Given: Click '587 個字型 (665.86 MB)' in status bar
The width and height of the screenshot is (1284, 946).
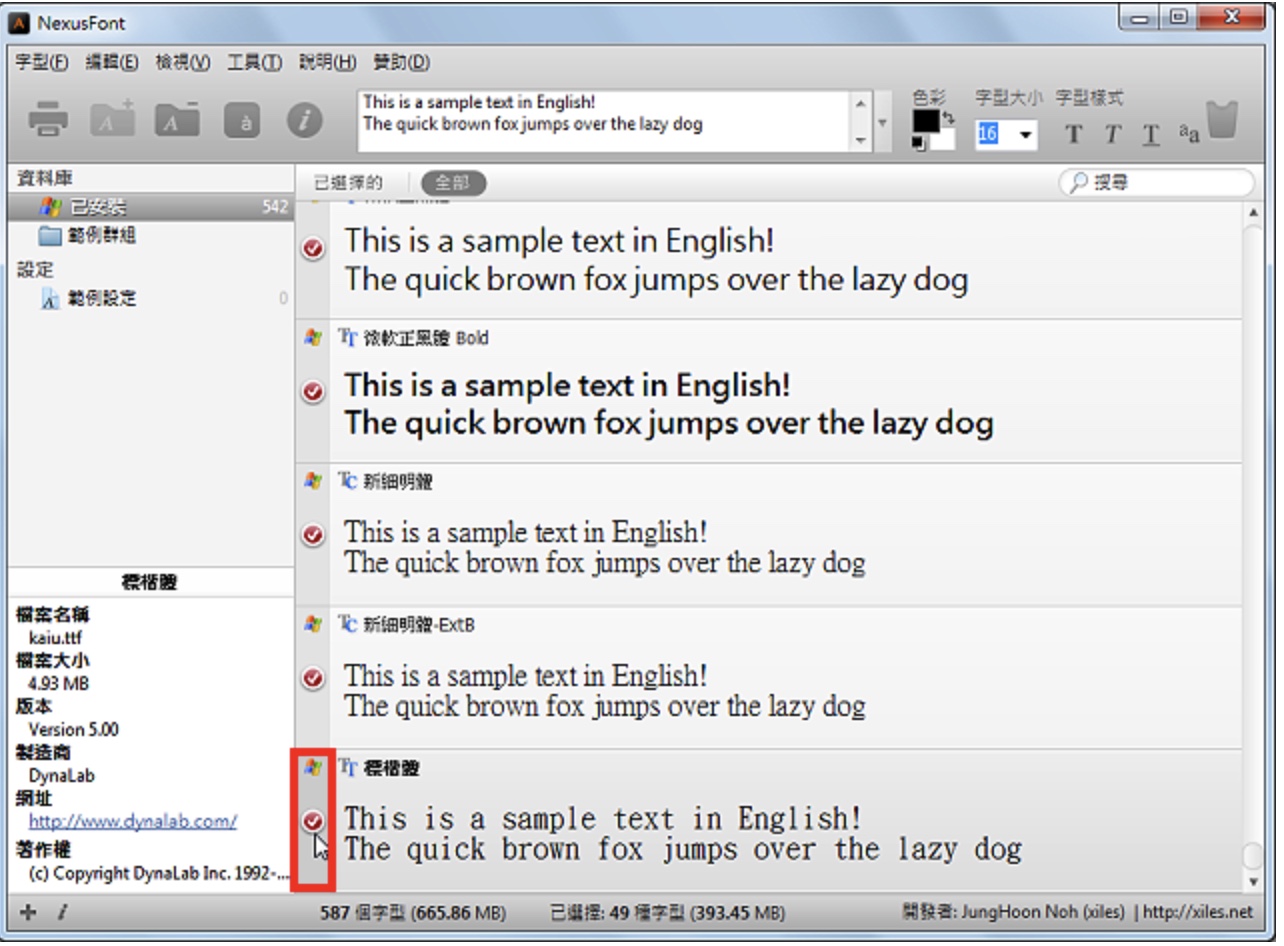Looking at the screenshot, I should (413, 912).
